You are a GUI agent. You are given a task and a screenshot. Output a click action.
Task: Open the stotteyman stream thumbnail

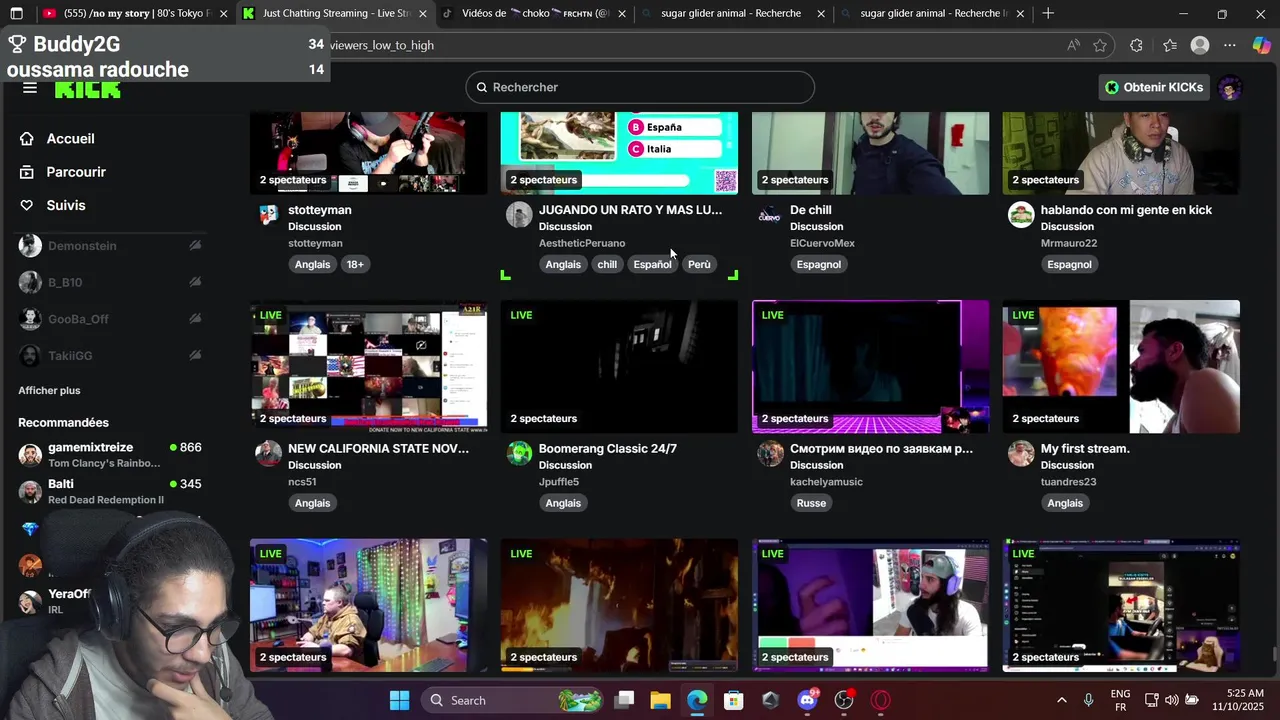369,153
